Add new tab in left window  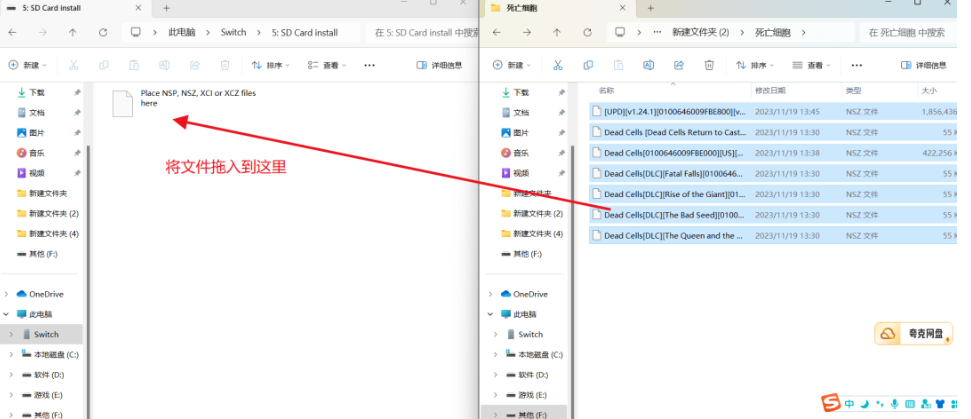click(x=166, y=8)
